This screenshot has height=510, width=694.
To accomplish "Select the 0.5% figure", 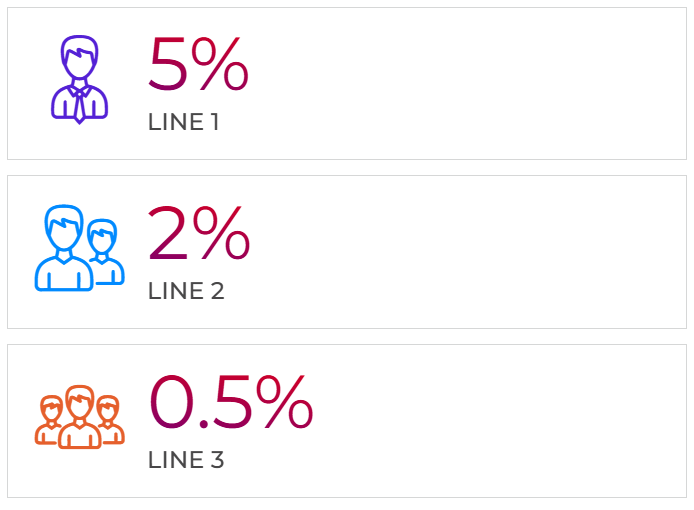I will coord(230,403).
